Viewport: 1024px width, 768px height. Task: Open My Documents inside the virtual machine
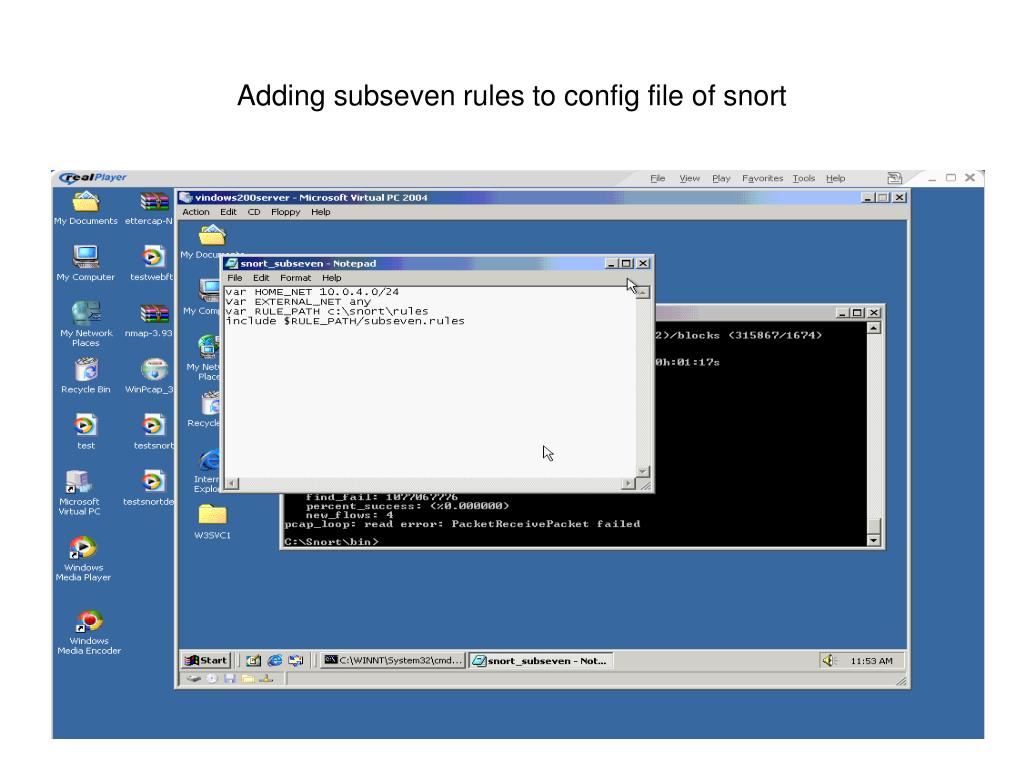(212, 235)
